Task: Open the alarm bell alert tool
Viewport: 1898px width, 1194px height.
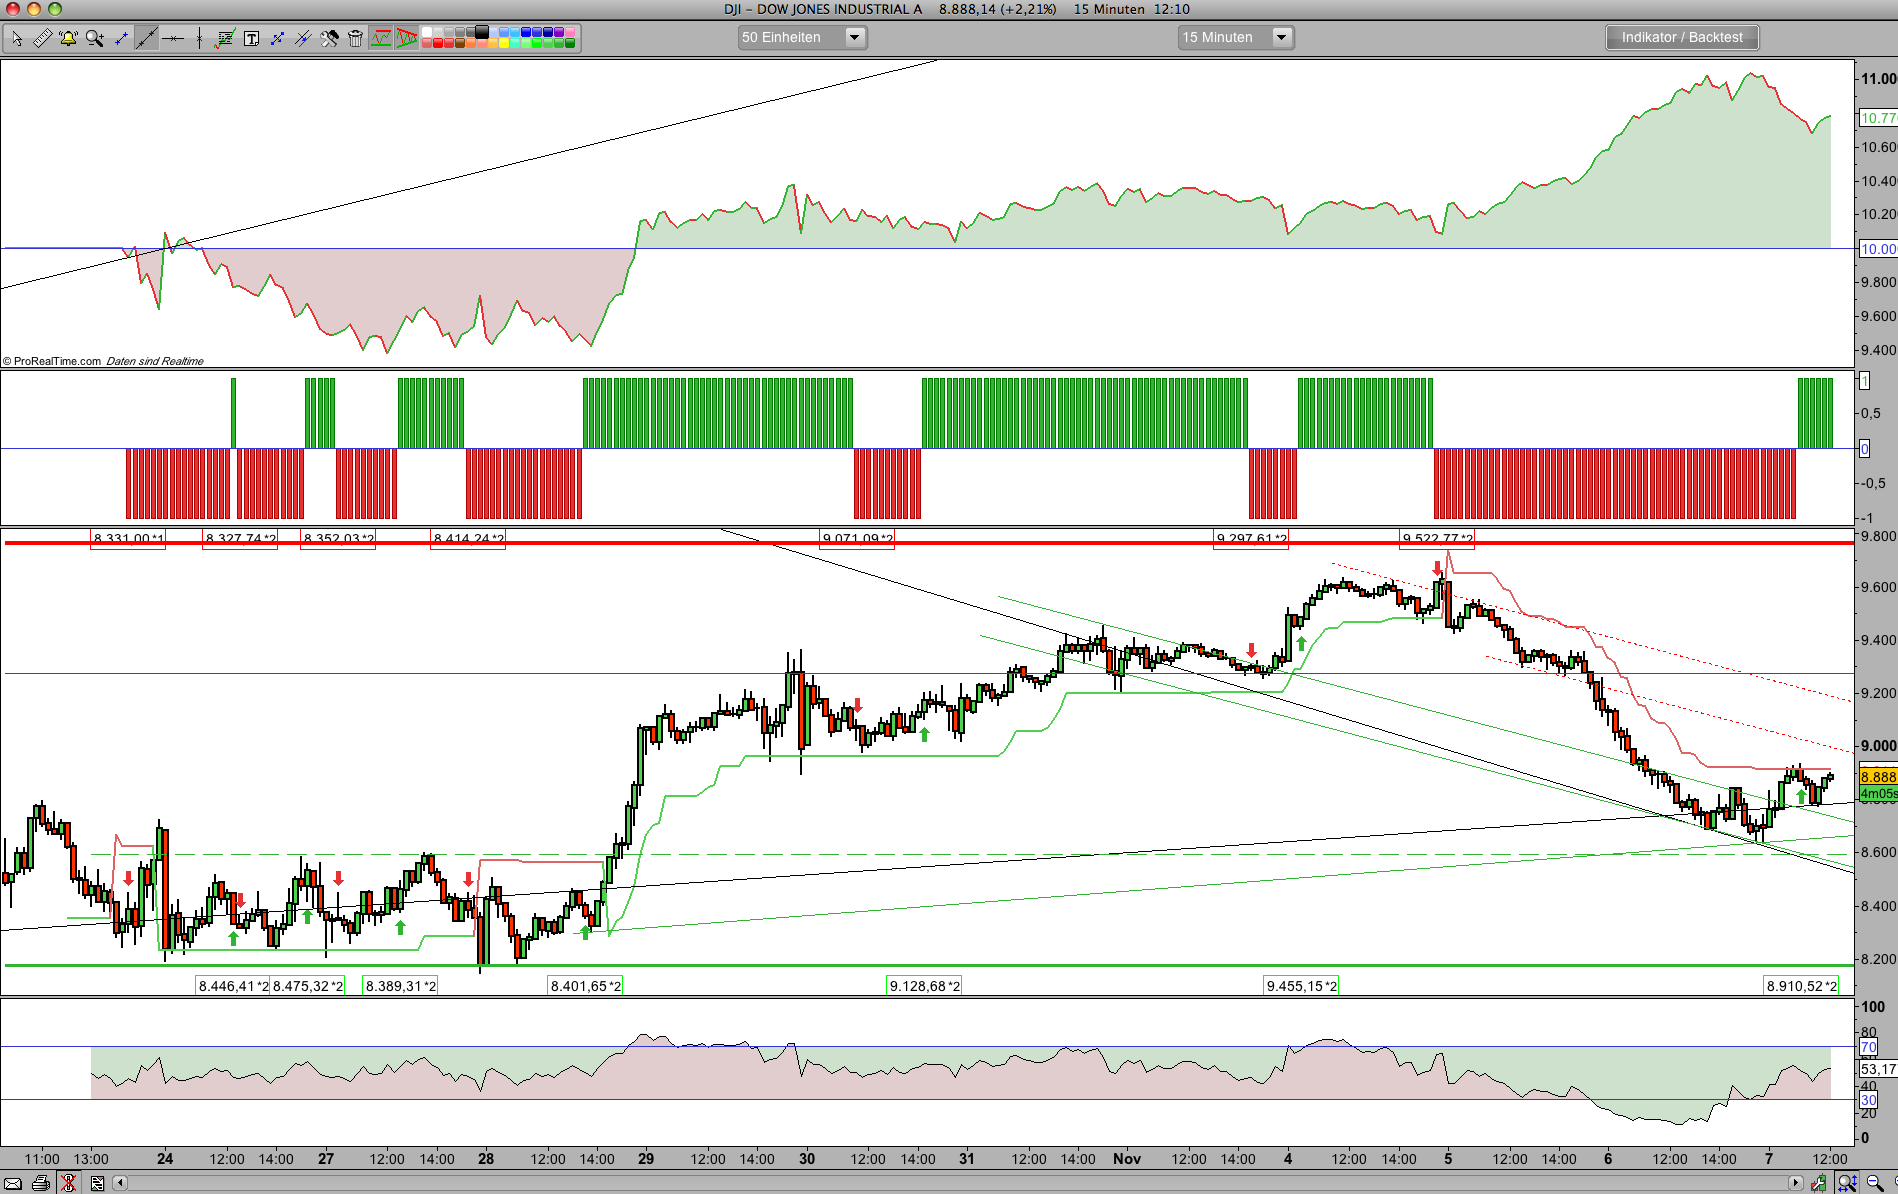Action: pos(68,38)
